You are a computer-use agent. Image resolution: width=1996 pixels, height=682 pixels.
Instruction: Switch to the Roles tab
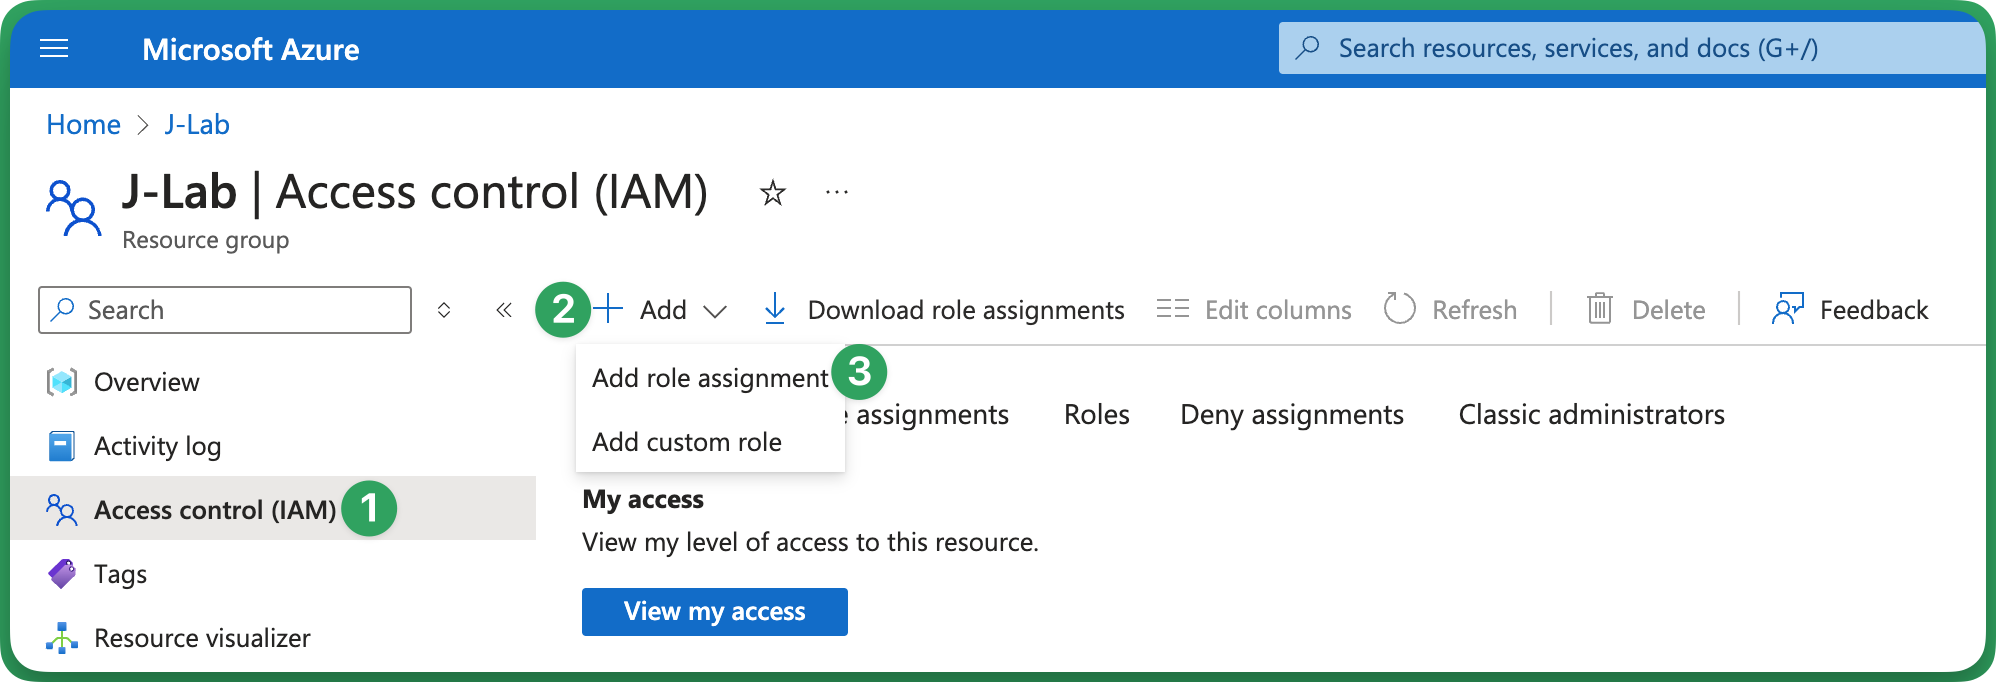(1096, 415)
